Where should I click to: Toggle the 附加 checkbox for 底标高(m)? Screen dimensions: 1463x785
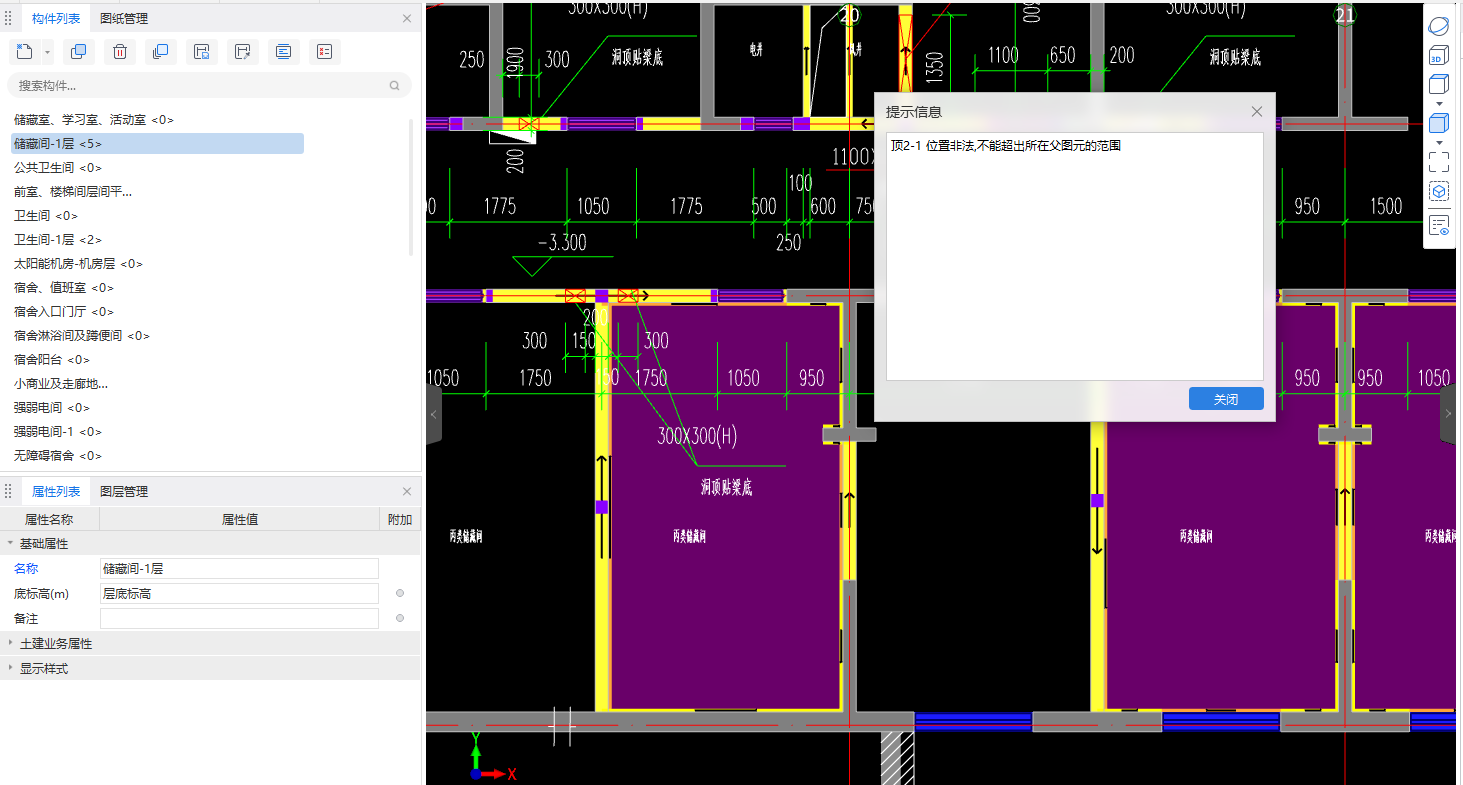(400, 593)
